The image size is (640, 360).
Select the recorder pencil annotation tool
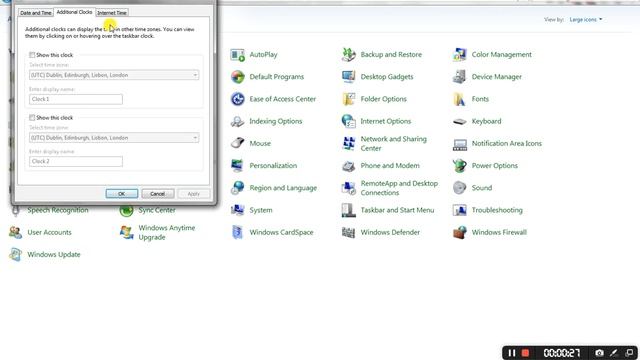614,353
